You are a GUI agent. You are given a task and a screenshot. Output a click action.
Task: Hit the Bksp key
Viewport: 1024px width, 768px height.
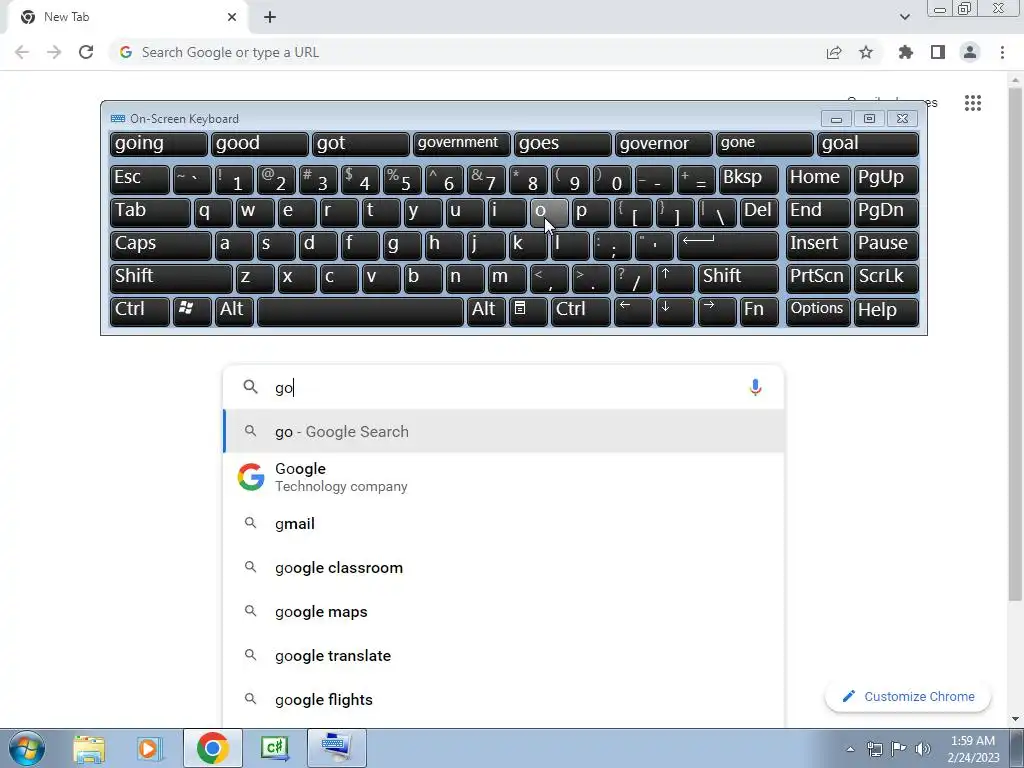(749, 180)
